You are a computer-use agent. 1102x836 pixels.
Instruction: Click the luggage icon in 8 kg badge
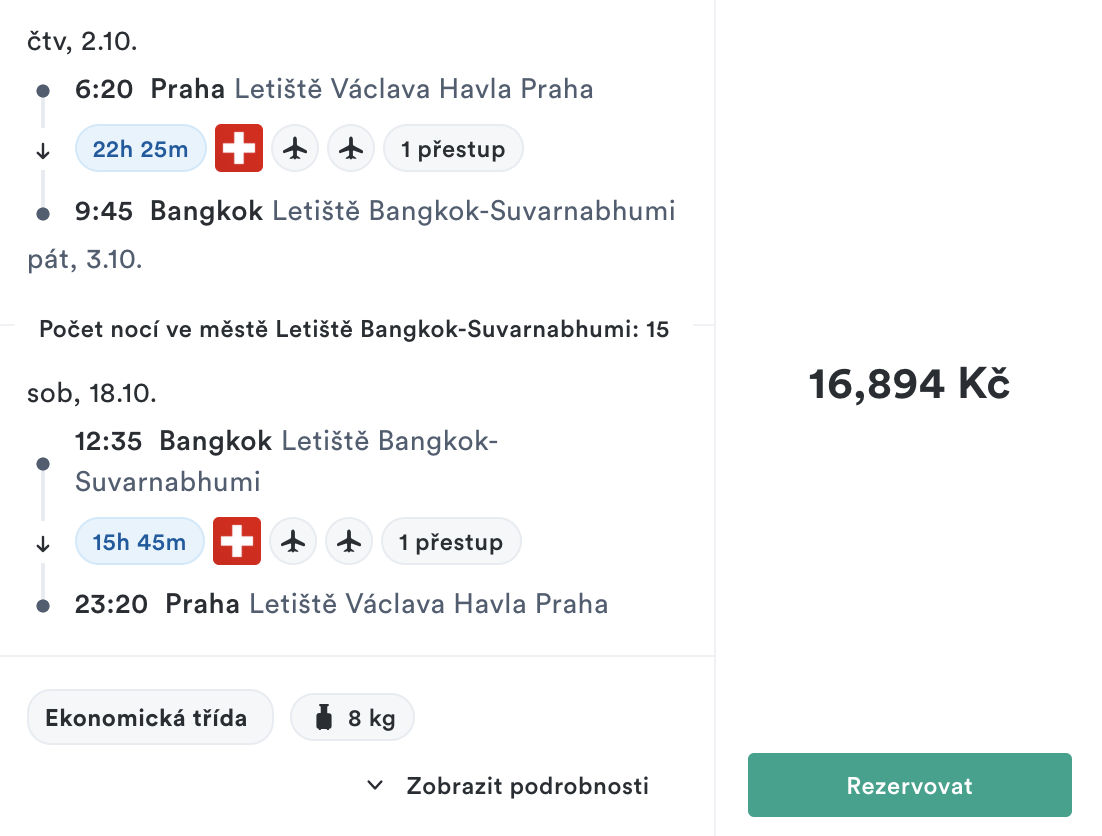323,717
